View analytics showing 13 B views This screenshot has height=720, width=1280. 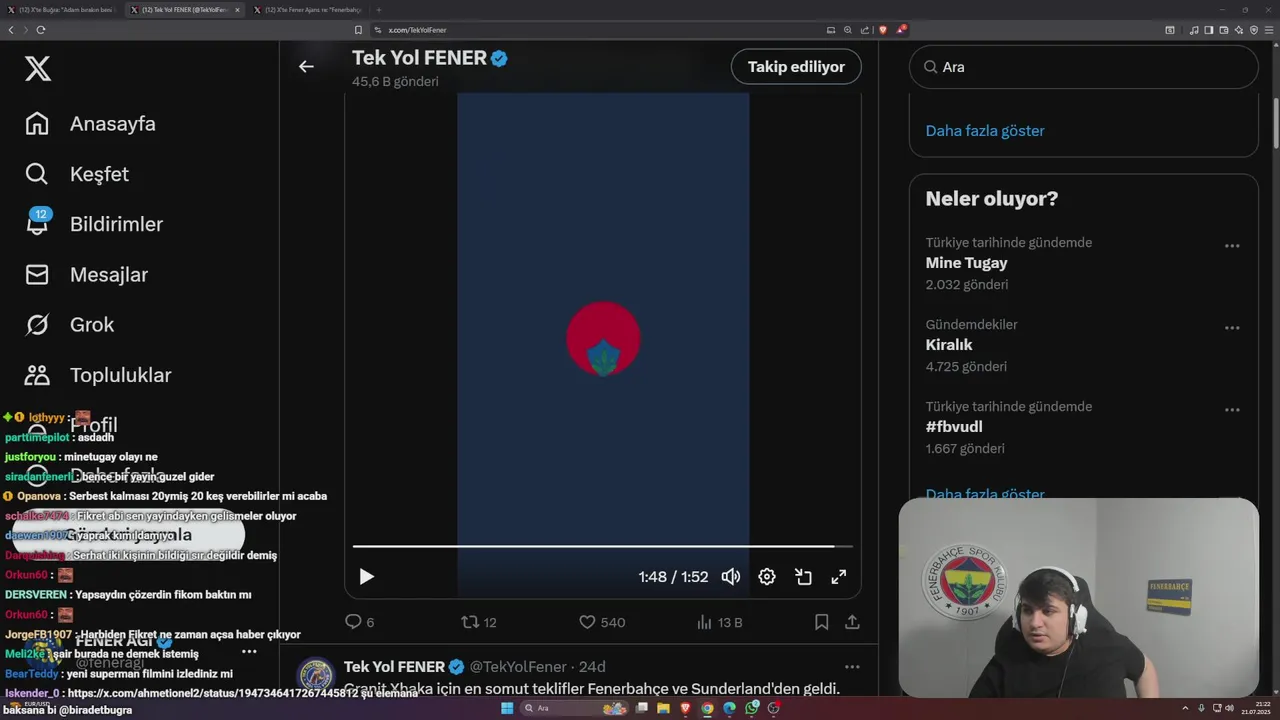click(x=720, y=622)
